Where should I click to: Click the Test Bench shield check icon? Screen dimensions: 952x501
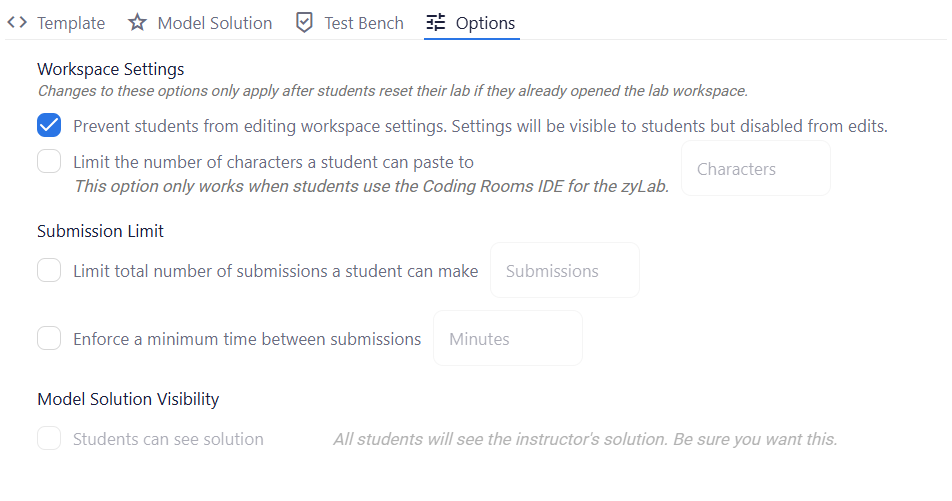tap(304, 22)
